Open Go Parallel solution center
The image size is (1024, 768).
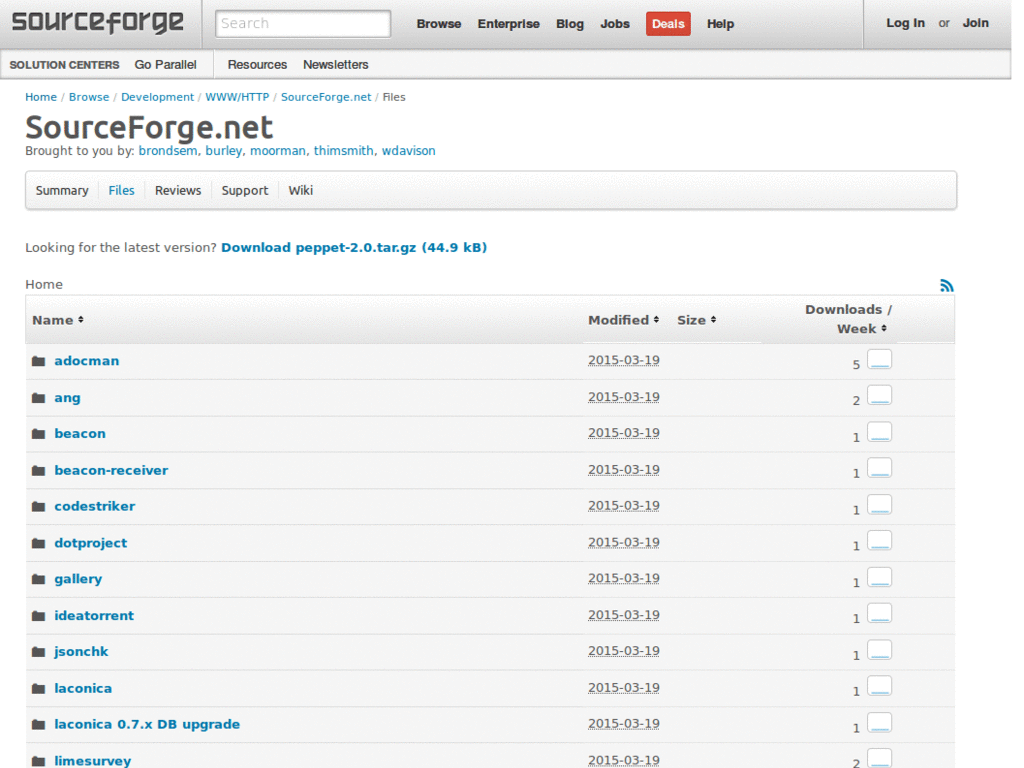point(165,65)
